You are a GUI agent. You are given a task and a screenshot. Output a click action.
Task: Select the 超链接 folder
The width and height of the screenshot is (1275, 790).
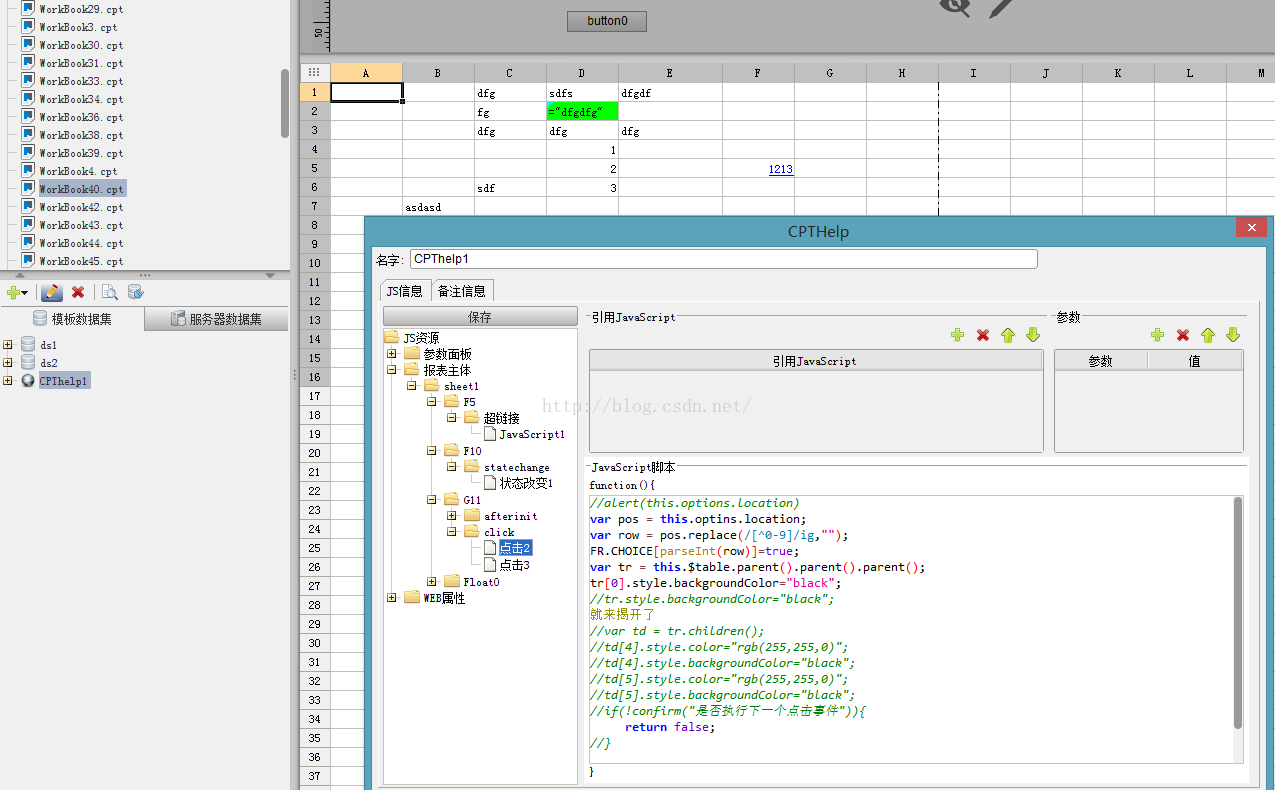501,418
